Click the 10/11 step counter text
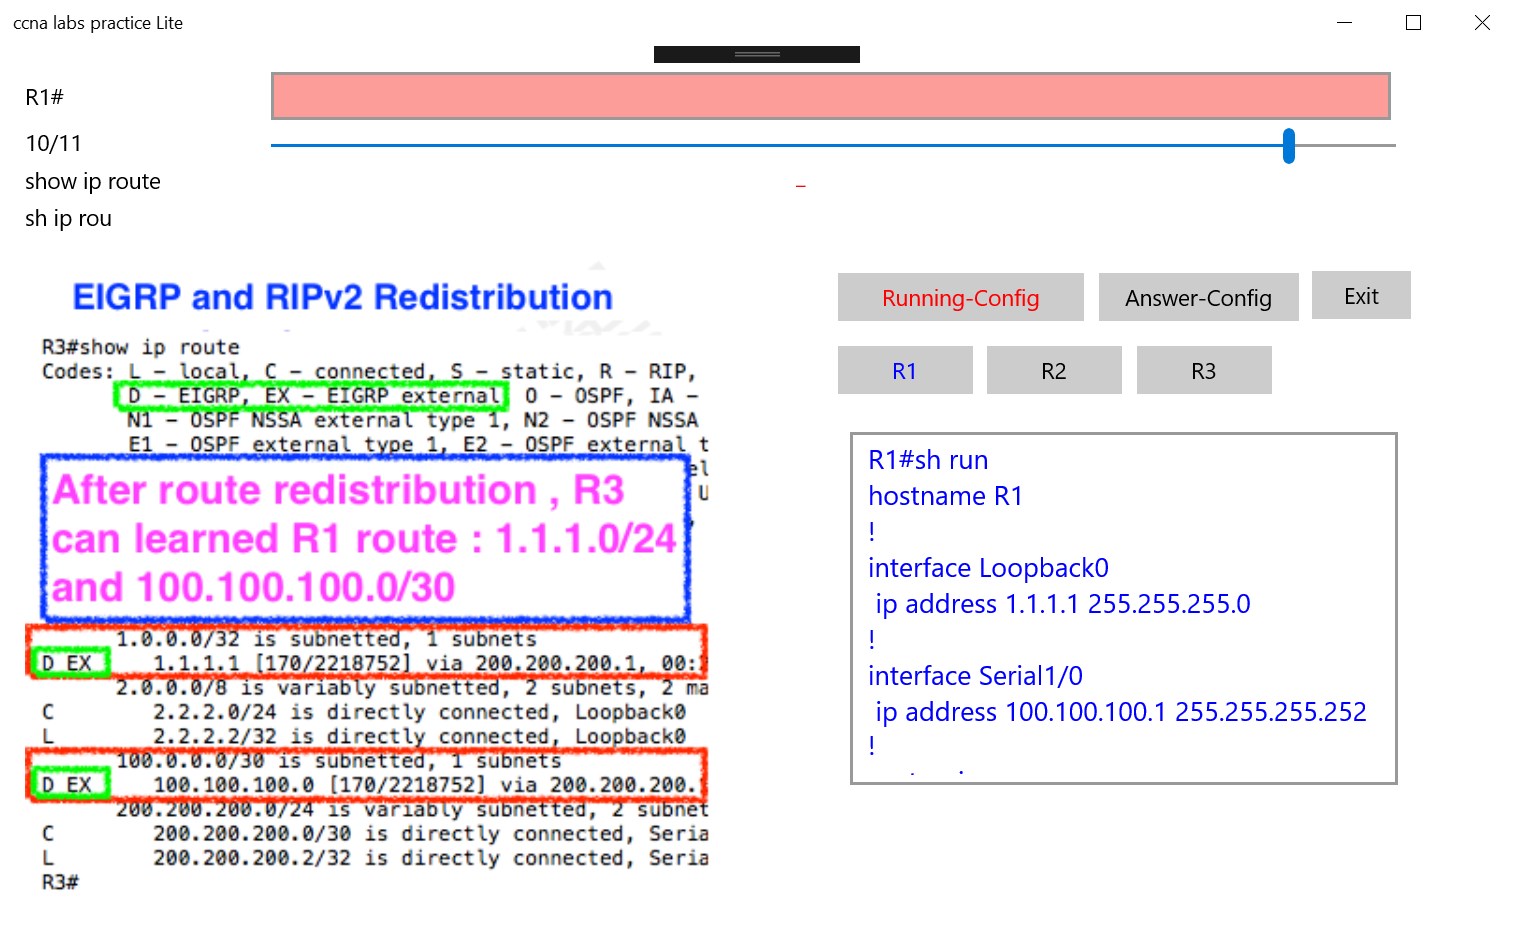This screenshot has height=944, width=1514. (x=53, y=143)
